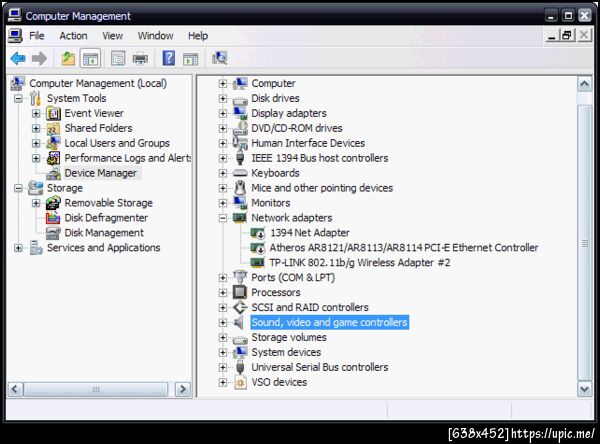Click device list vertical scrollbar thumb

[x=585, y=243]
